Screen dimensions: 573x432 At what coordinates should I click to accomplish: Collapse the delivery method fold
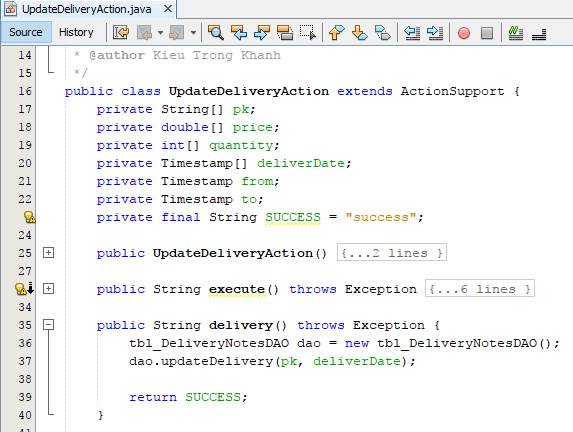(x=48, y=325)
